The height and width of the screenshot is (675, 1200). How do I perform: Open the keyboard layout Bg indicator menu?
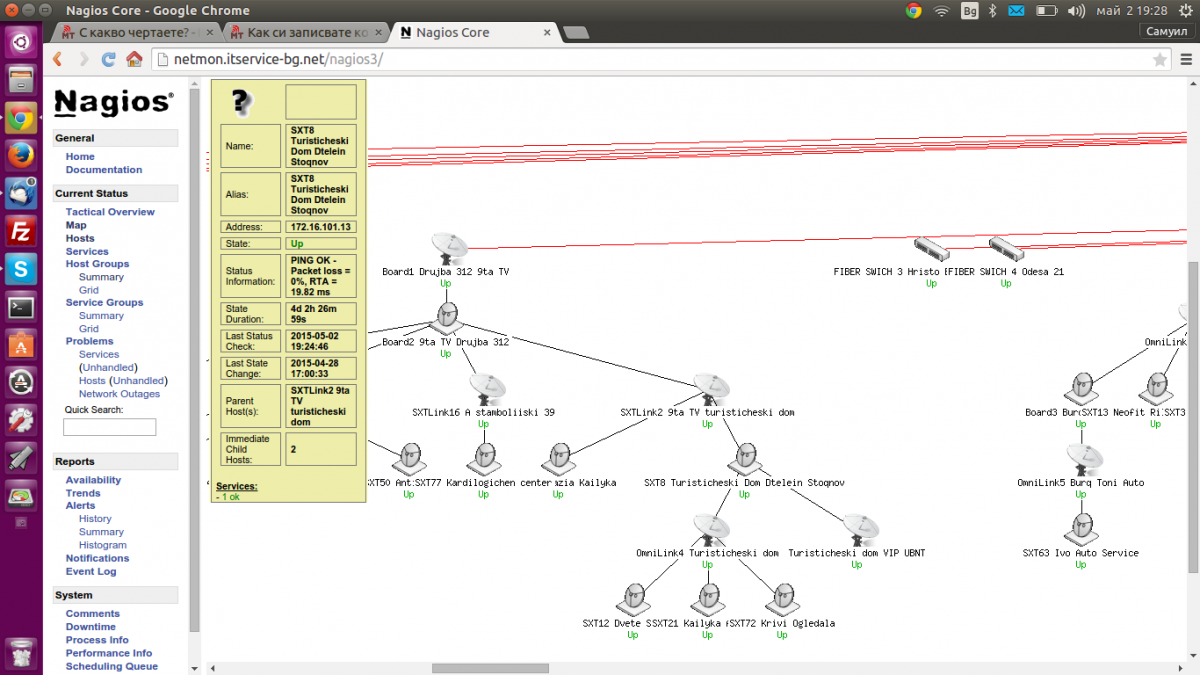tap(969, 10)
